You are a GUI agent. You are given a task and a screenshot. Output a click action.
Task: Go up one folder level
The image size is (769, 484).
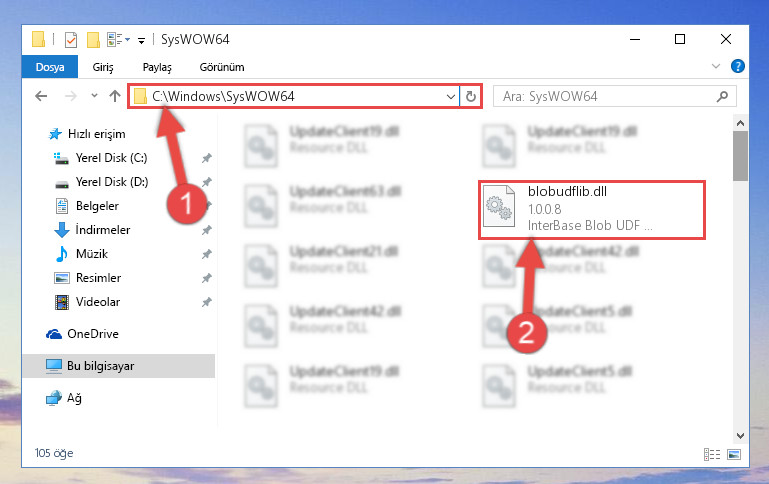click(115, 96)
